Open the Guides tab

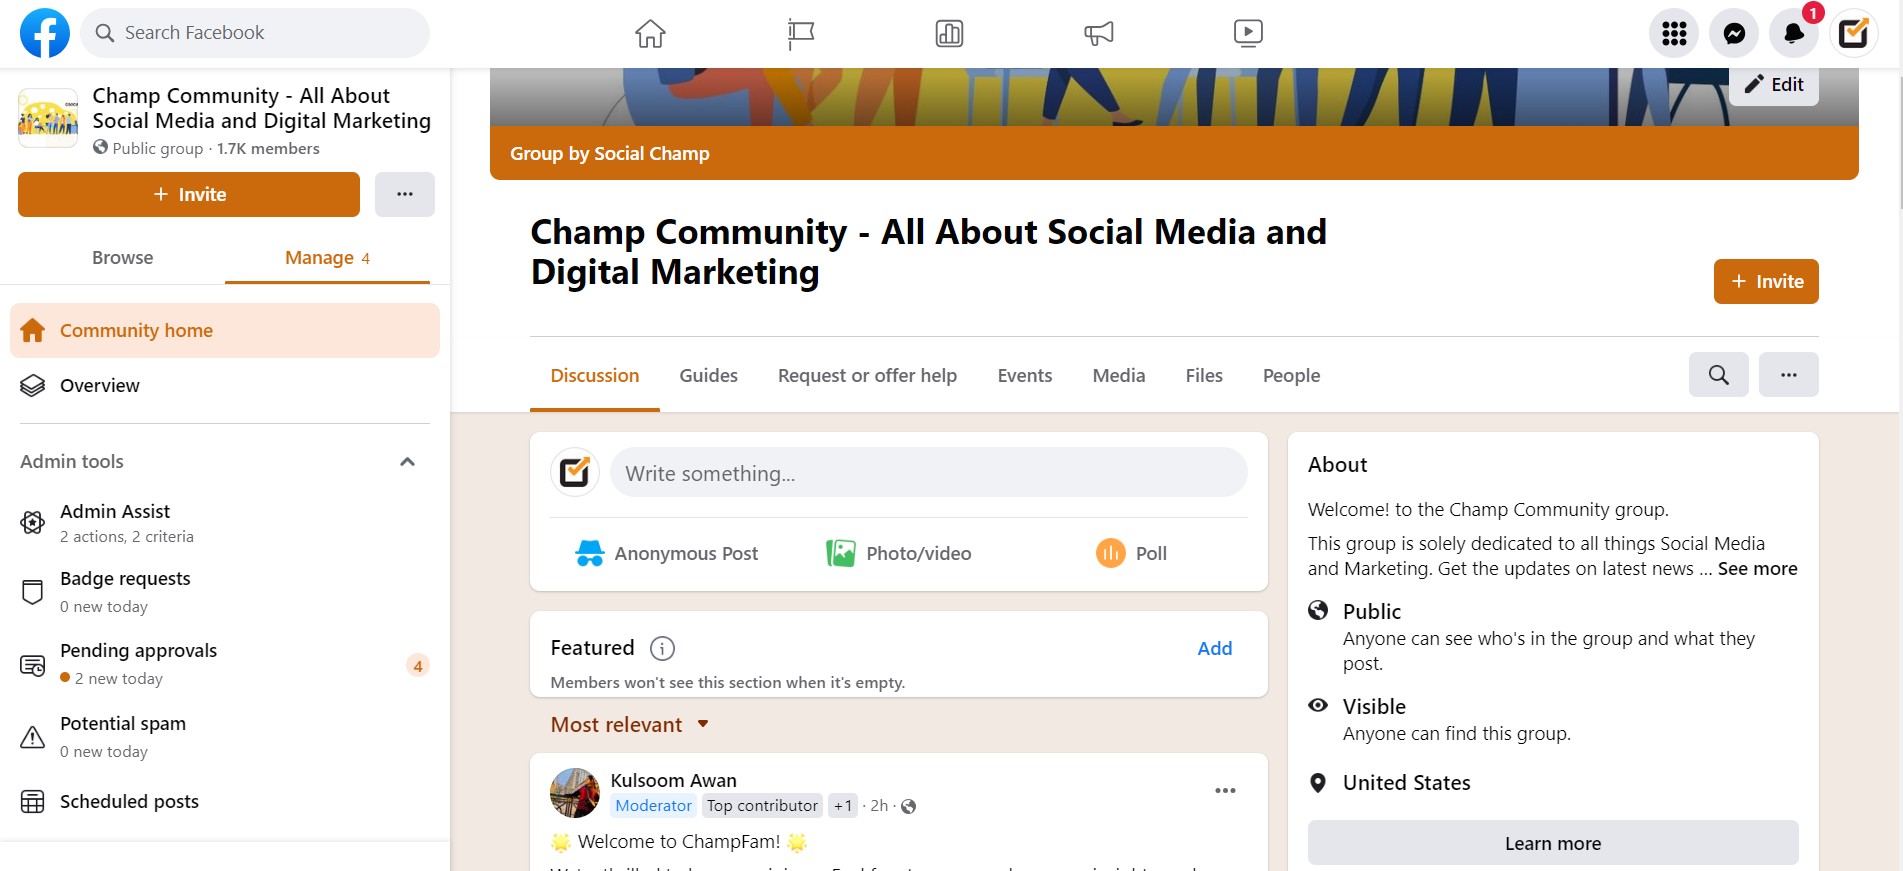(709, 376)
